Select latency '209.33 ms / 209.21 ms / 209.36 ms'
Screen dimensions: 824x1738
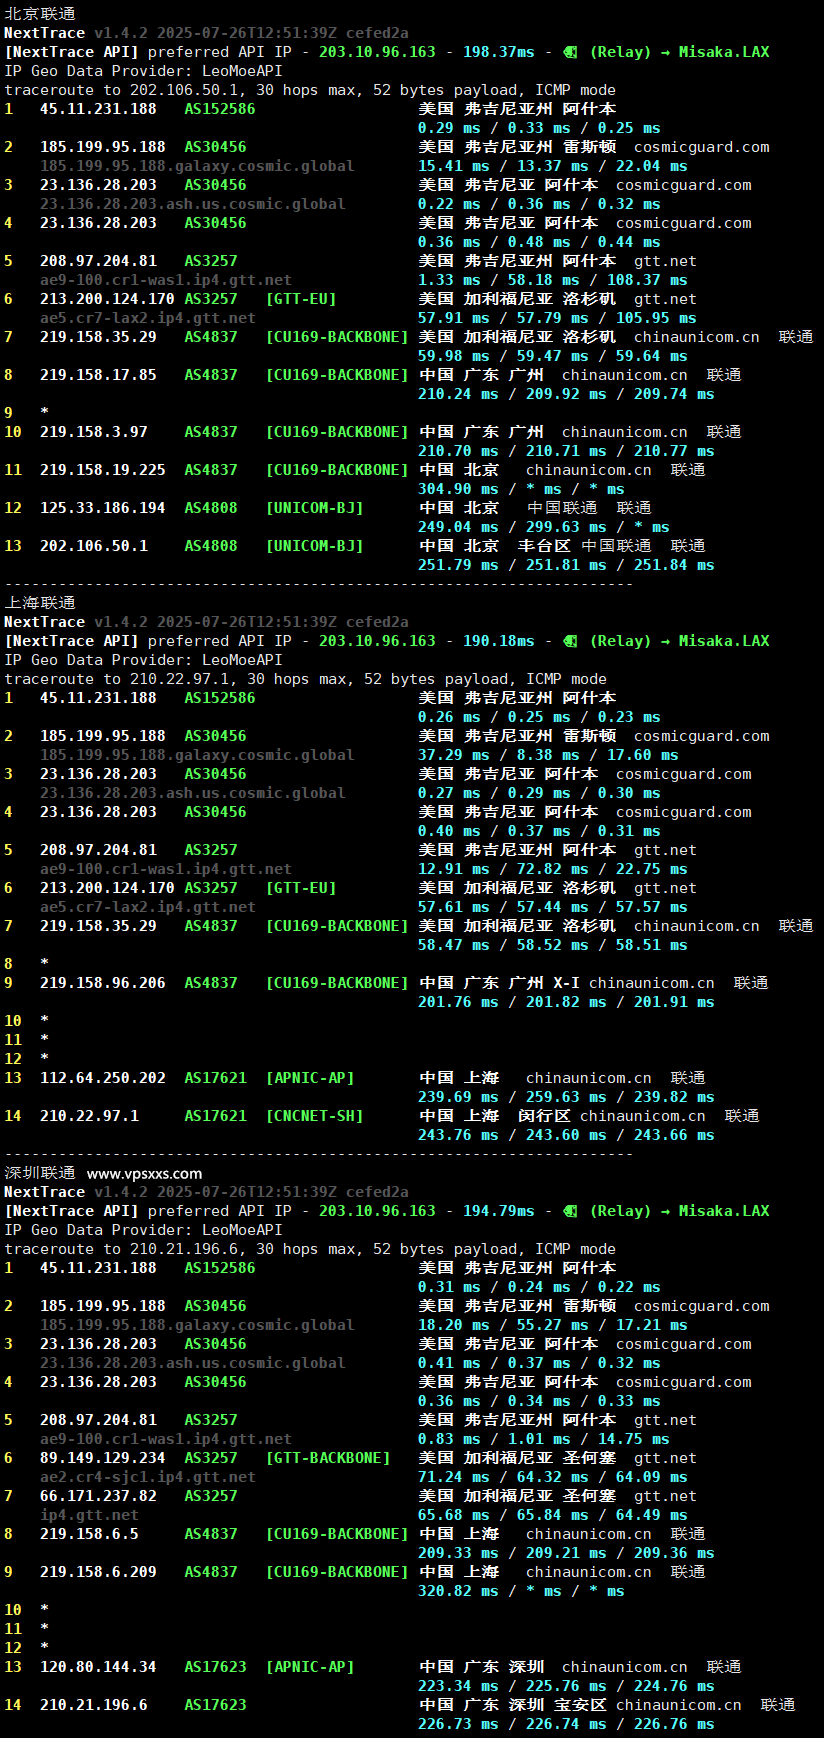click(566, 1553)
